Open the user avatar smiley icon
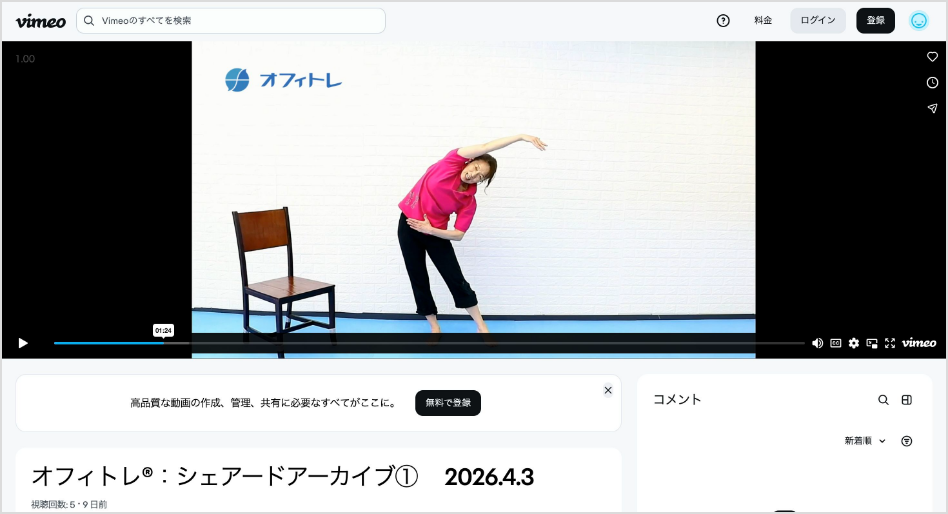This screenshot has width=948, height=514. 919,21
